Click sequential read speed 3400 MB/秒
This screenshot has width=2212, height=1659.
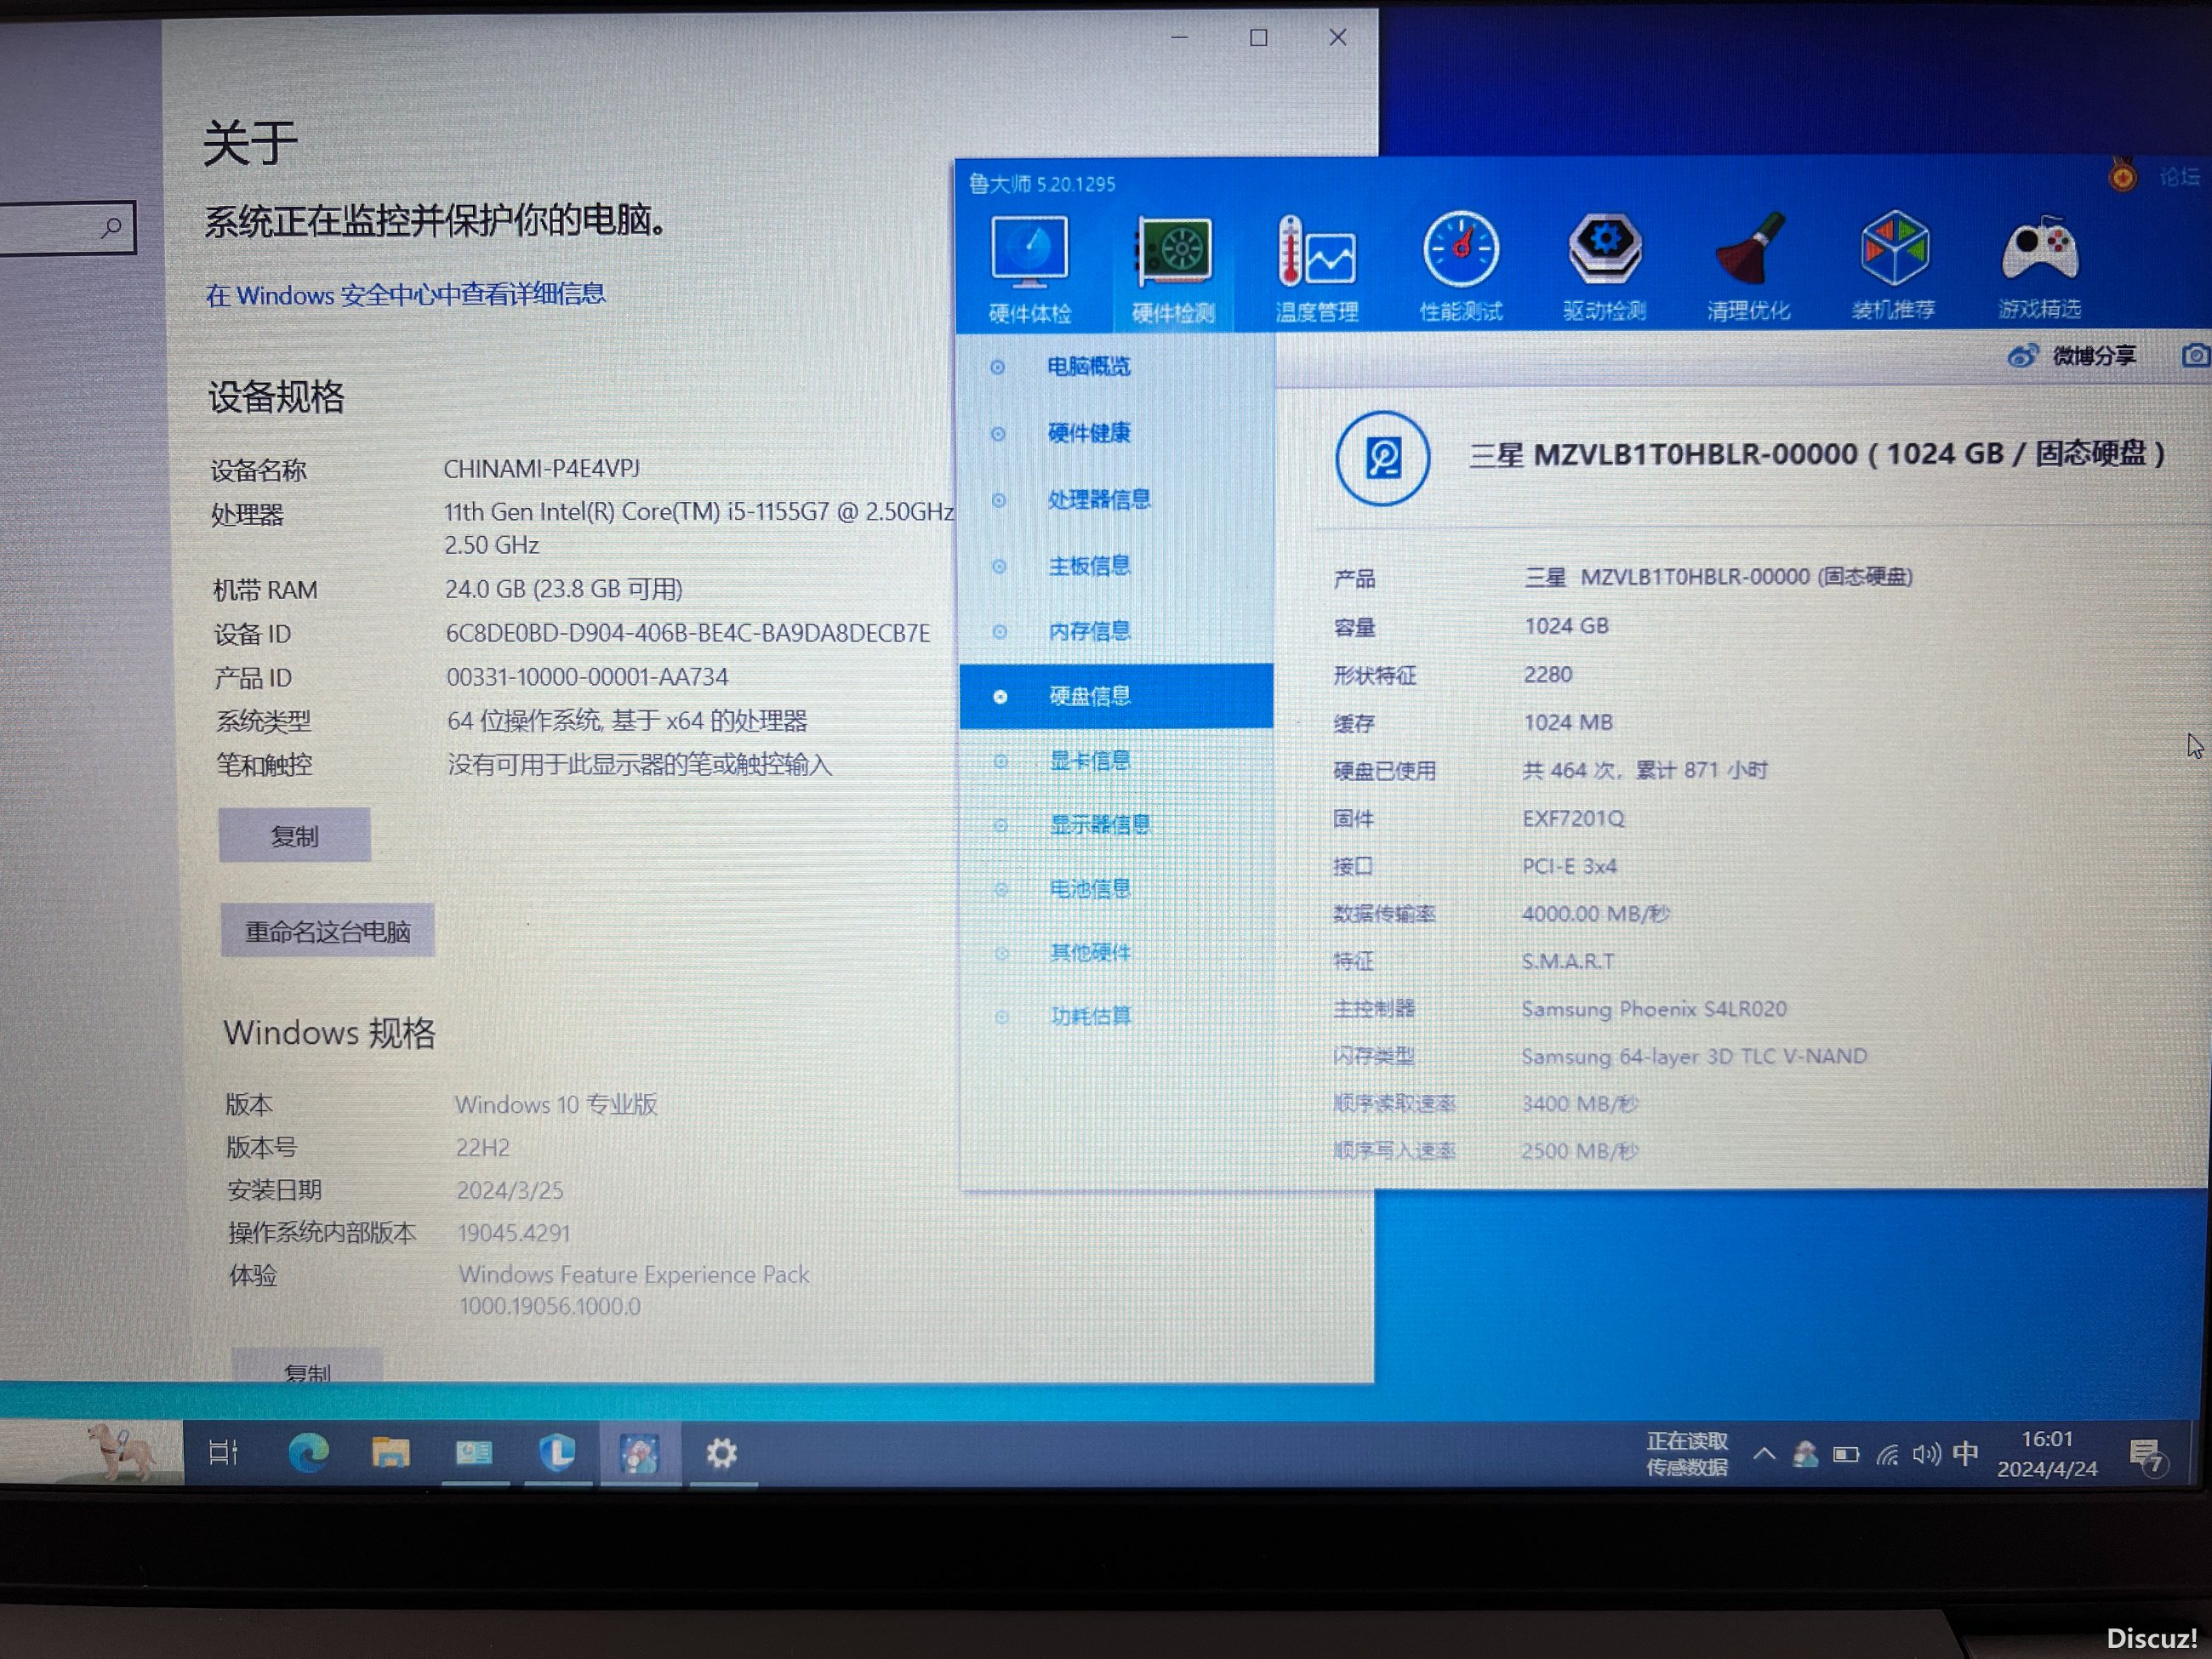[x=1580, y=1104]
